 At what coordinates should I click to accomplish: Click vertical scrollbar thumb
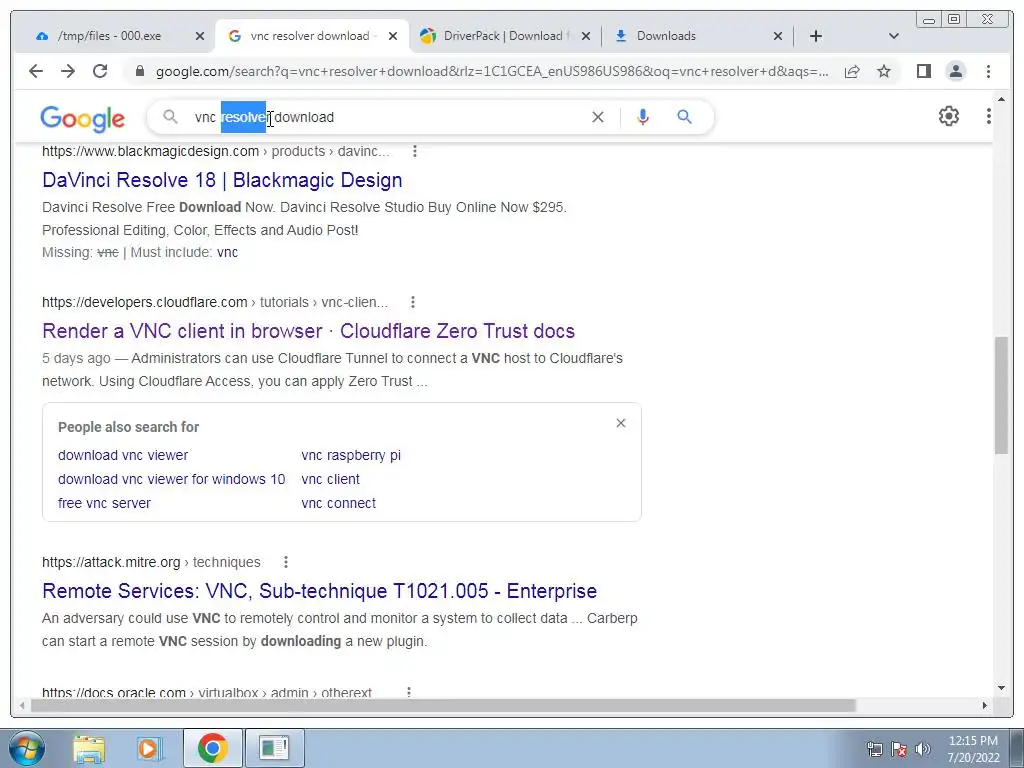point(1002,394)
